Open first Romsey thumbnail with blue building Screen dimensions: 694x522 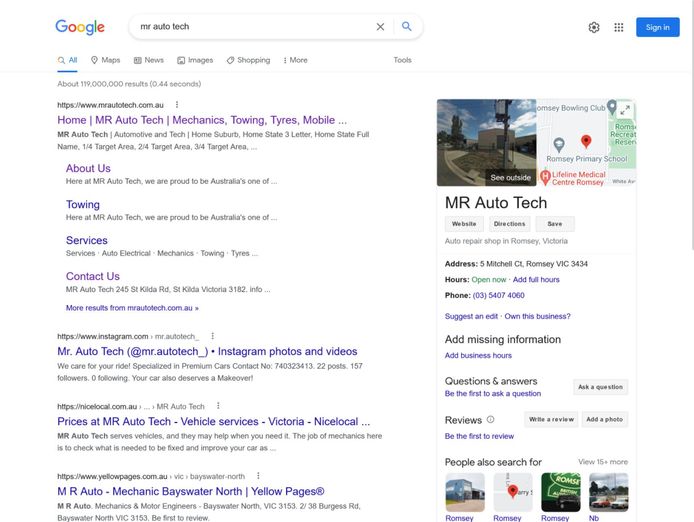pos(465,492)
